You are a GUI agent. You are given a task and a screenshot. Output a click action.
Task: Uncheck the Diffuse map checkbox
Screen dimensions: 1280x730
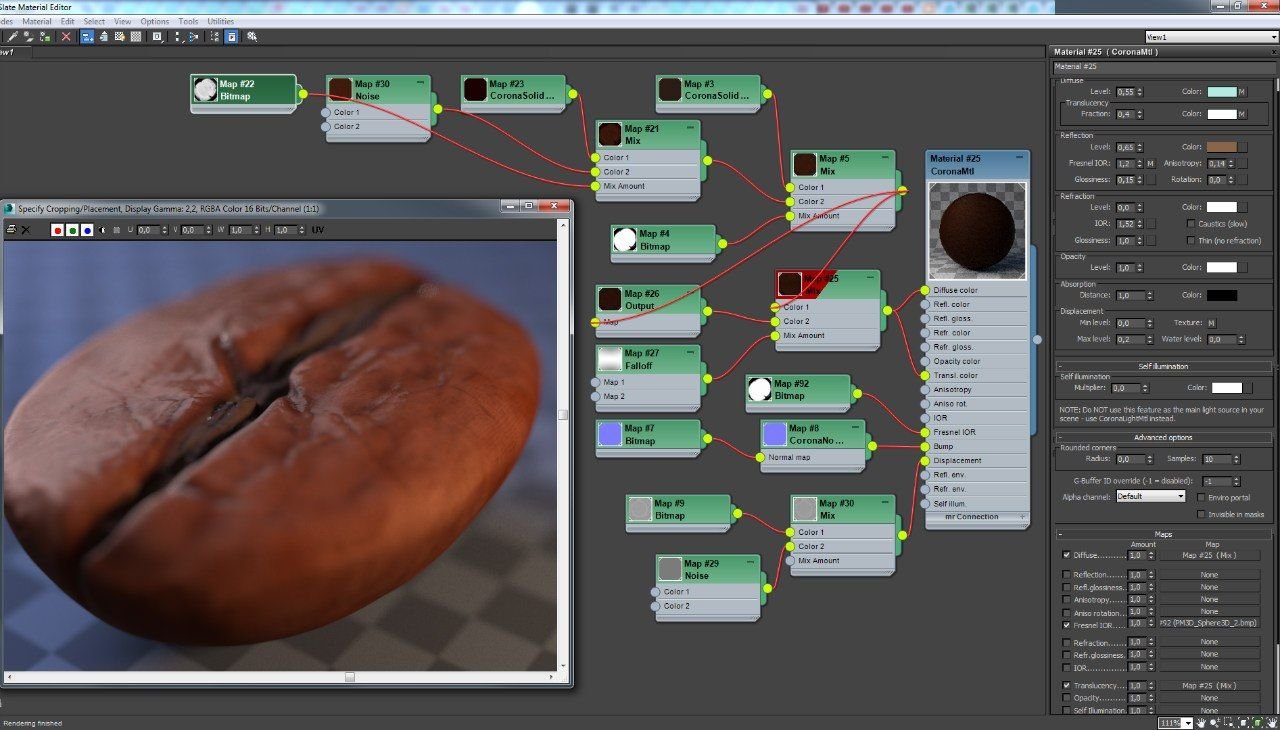pyautogui.click(x=1066, y=555)
